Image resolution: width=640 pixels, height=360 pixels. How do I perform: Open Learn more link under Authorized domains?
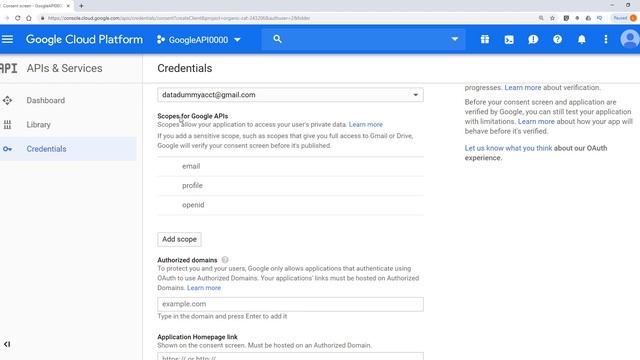[204, 288]
